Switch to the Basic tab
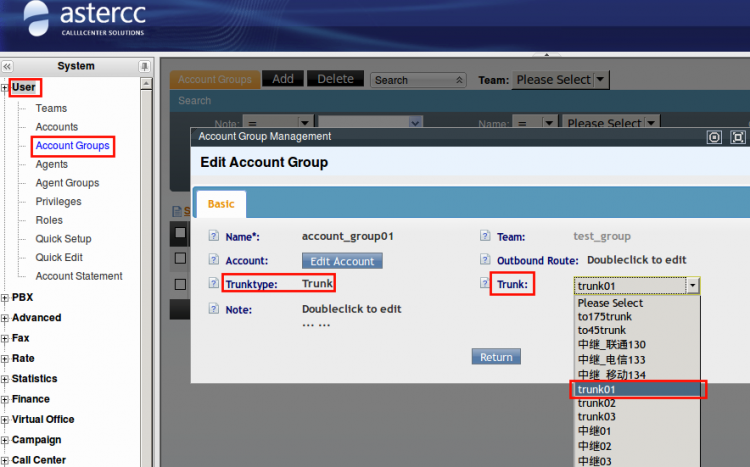 click(221, 204)
